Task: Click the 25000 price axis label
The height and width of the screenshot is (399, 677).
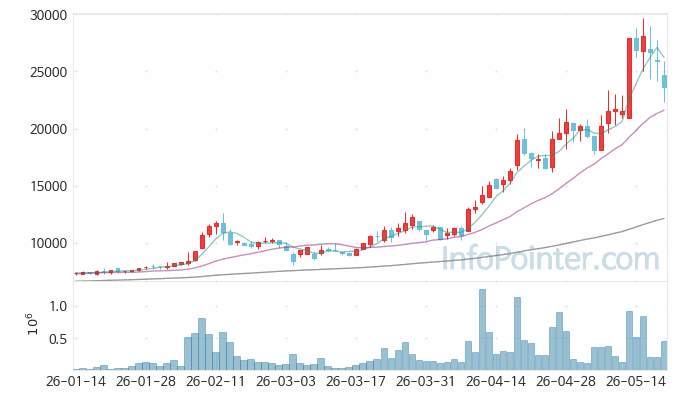Action: 49,72
